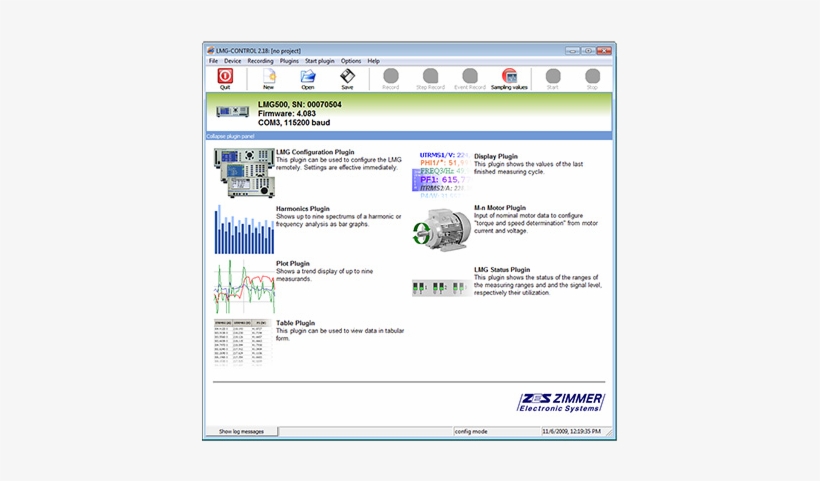The height and width of the screenshot is (481, 820).
Task: Click the LMG Configuration Plugin title
Action: 315,152
